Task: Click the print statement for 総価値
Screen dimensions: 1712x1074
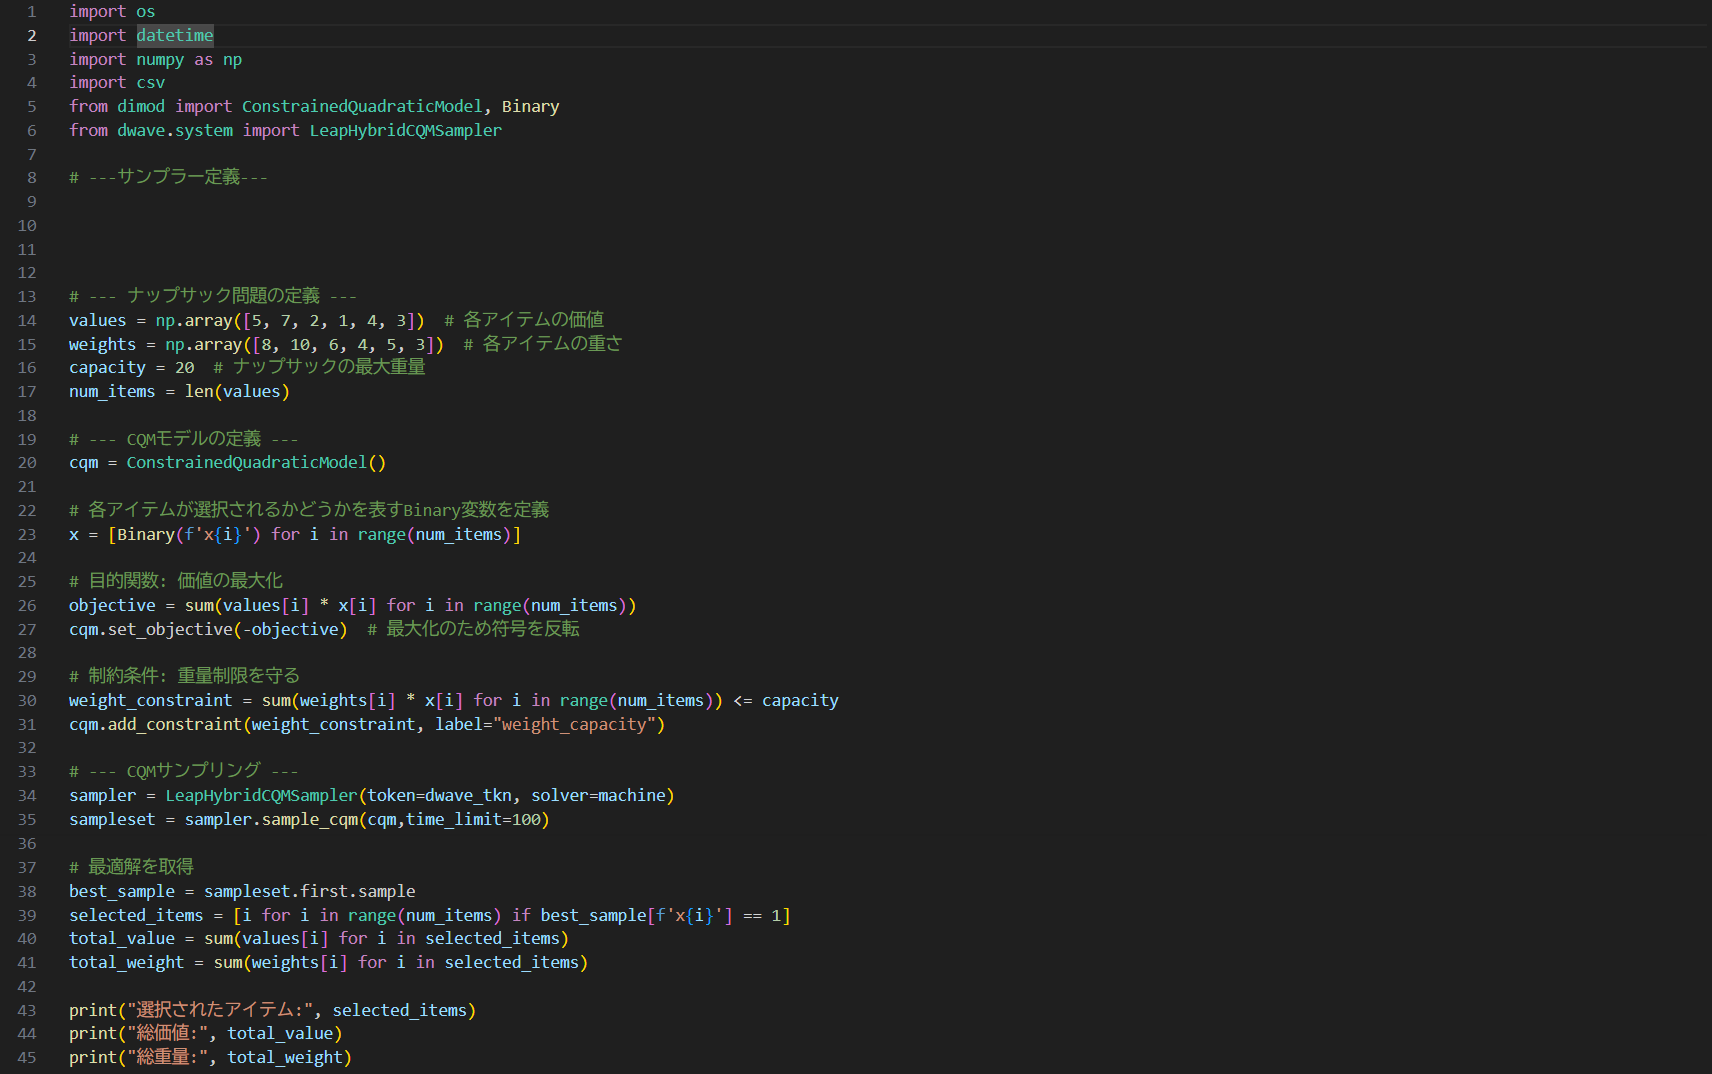Action: point(205,1034)
